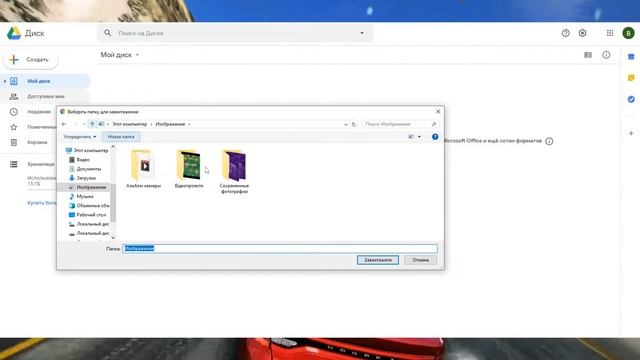Open the dialog help icon
The image size is (640, 360).
click(435, 137)
